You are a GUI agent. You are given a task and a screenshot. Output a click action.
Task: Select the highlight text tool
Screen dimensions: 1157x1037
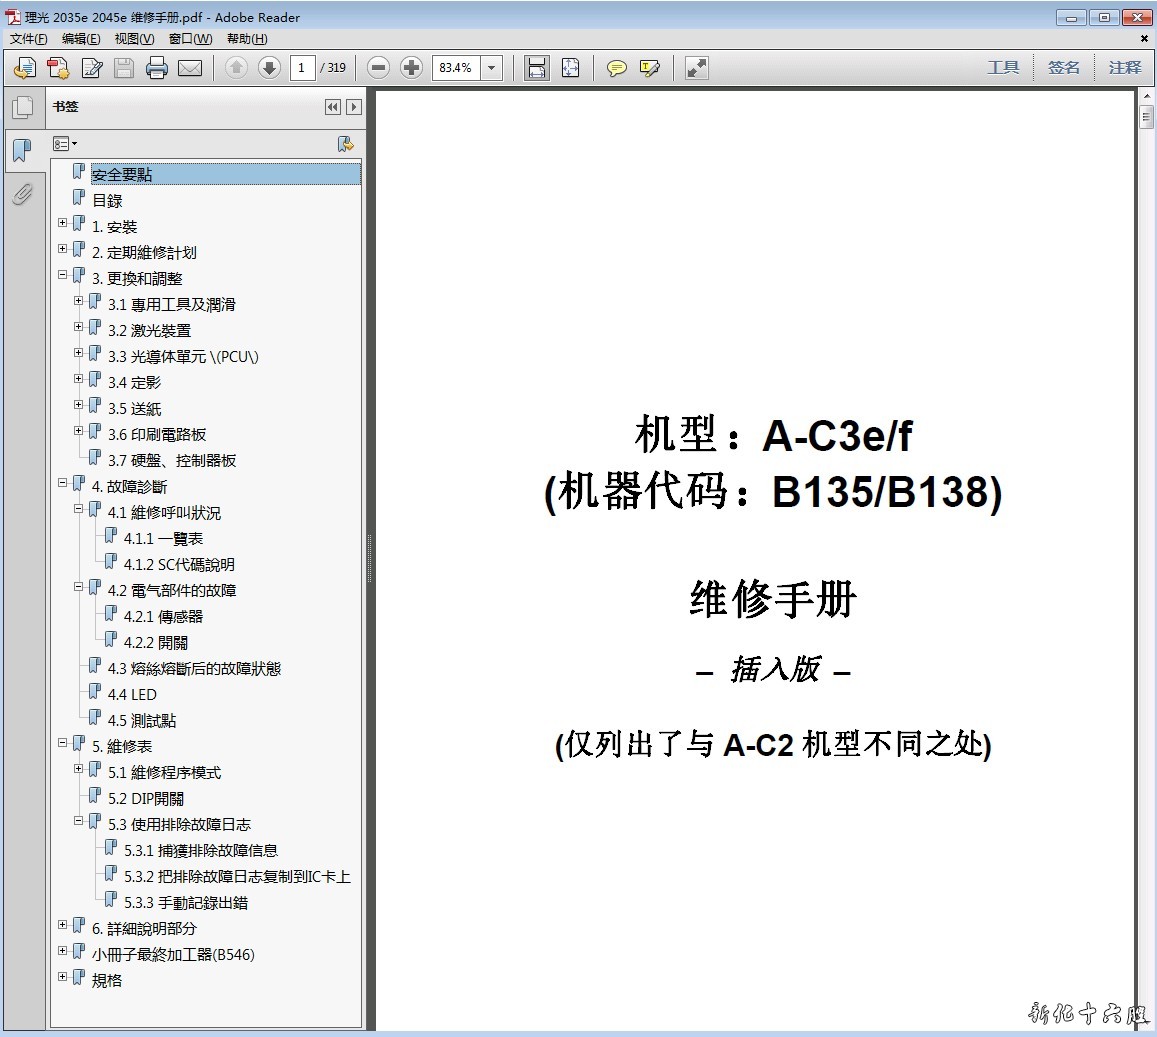[650, 68]
